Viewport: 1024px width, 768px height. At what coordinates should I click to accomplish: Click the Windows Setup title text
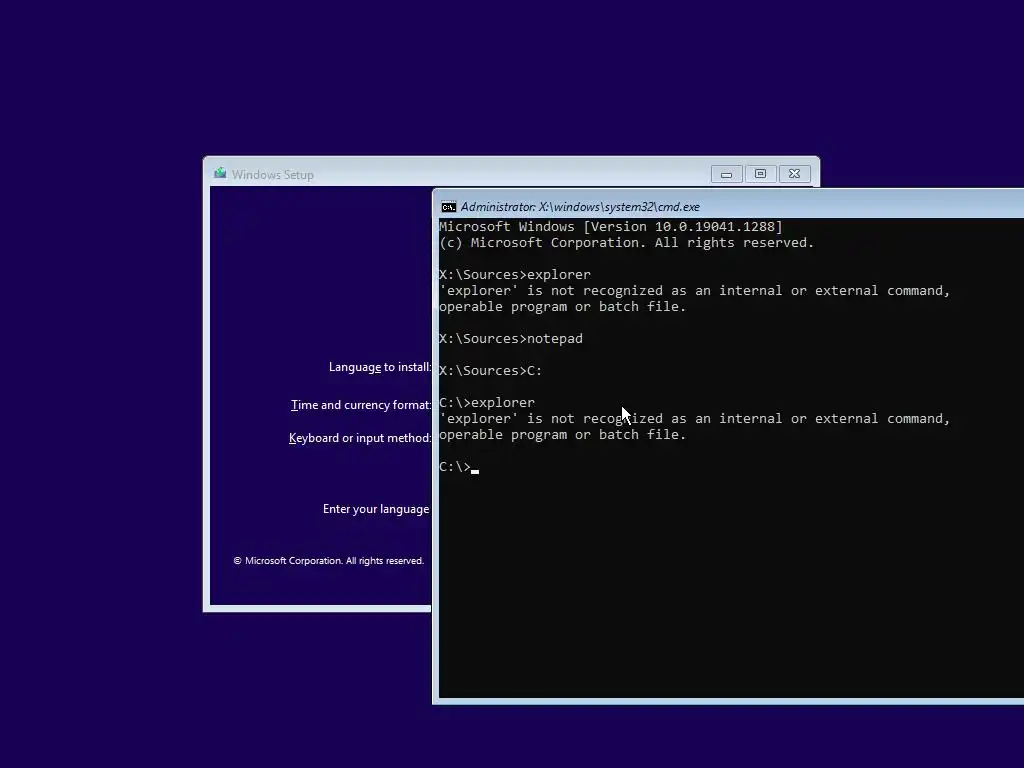tap(272, 174)
